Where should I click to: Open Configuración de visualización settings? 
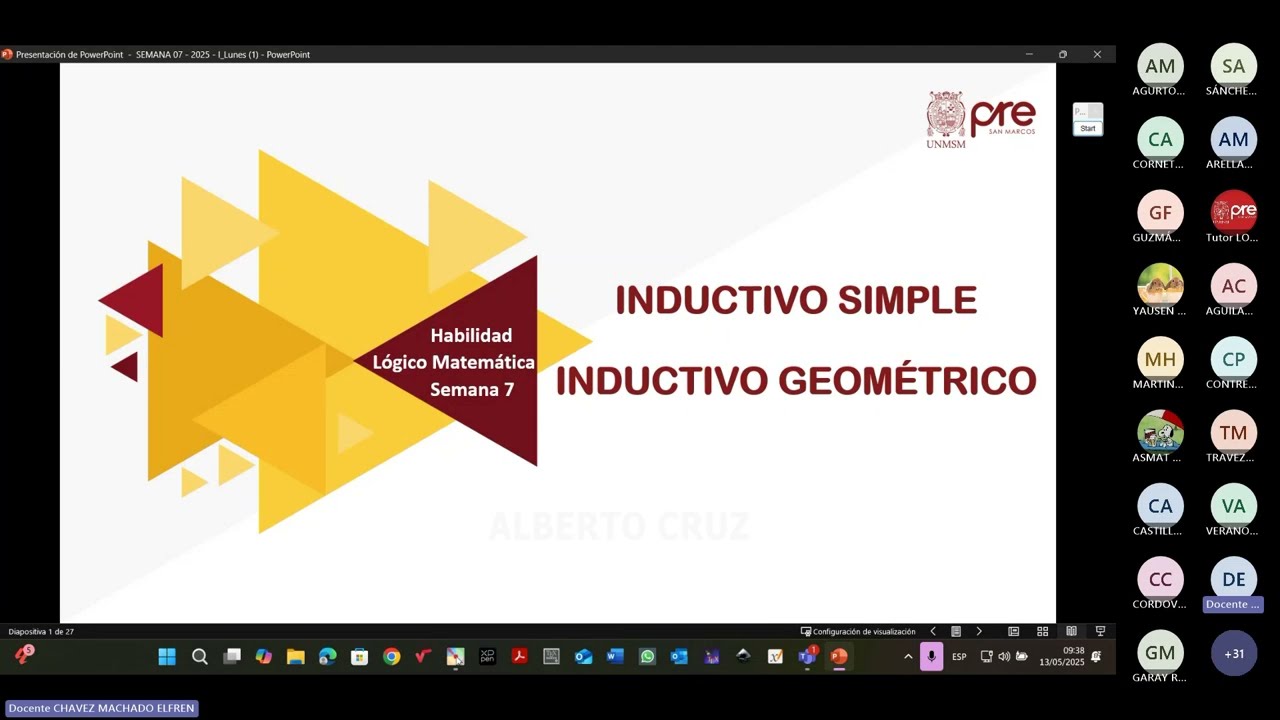(x=858, y=631)
